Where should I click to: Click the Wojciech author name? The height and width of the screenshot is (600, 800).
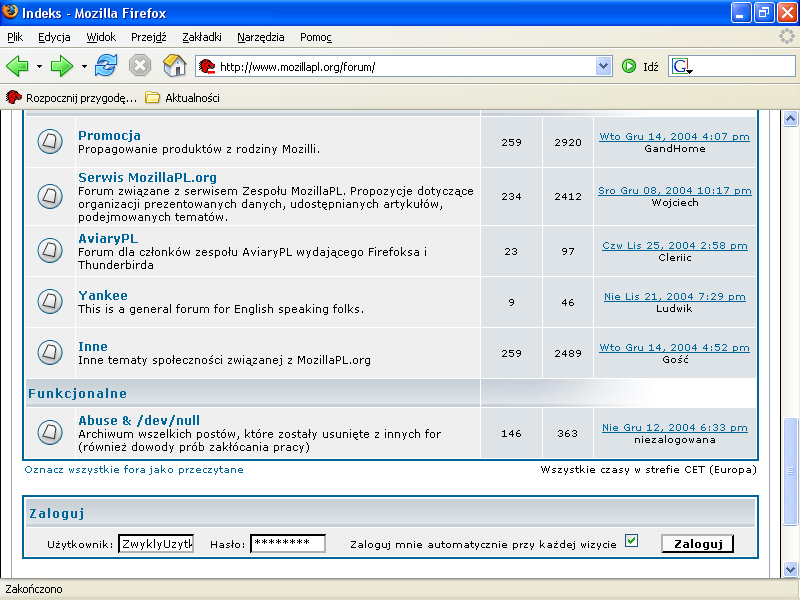pos(674,203)
